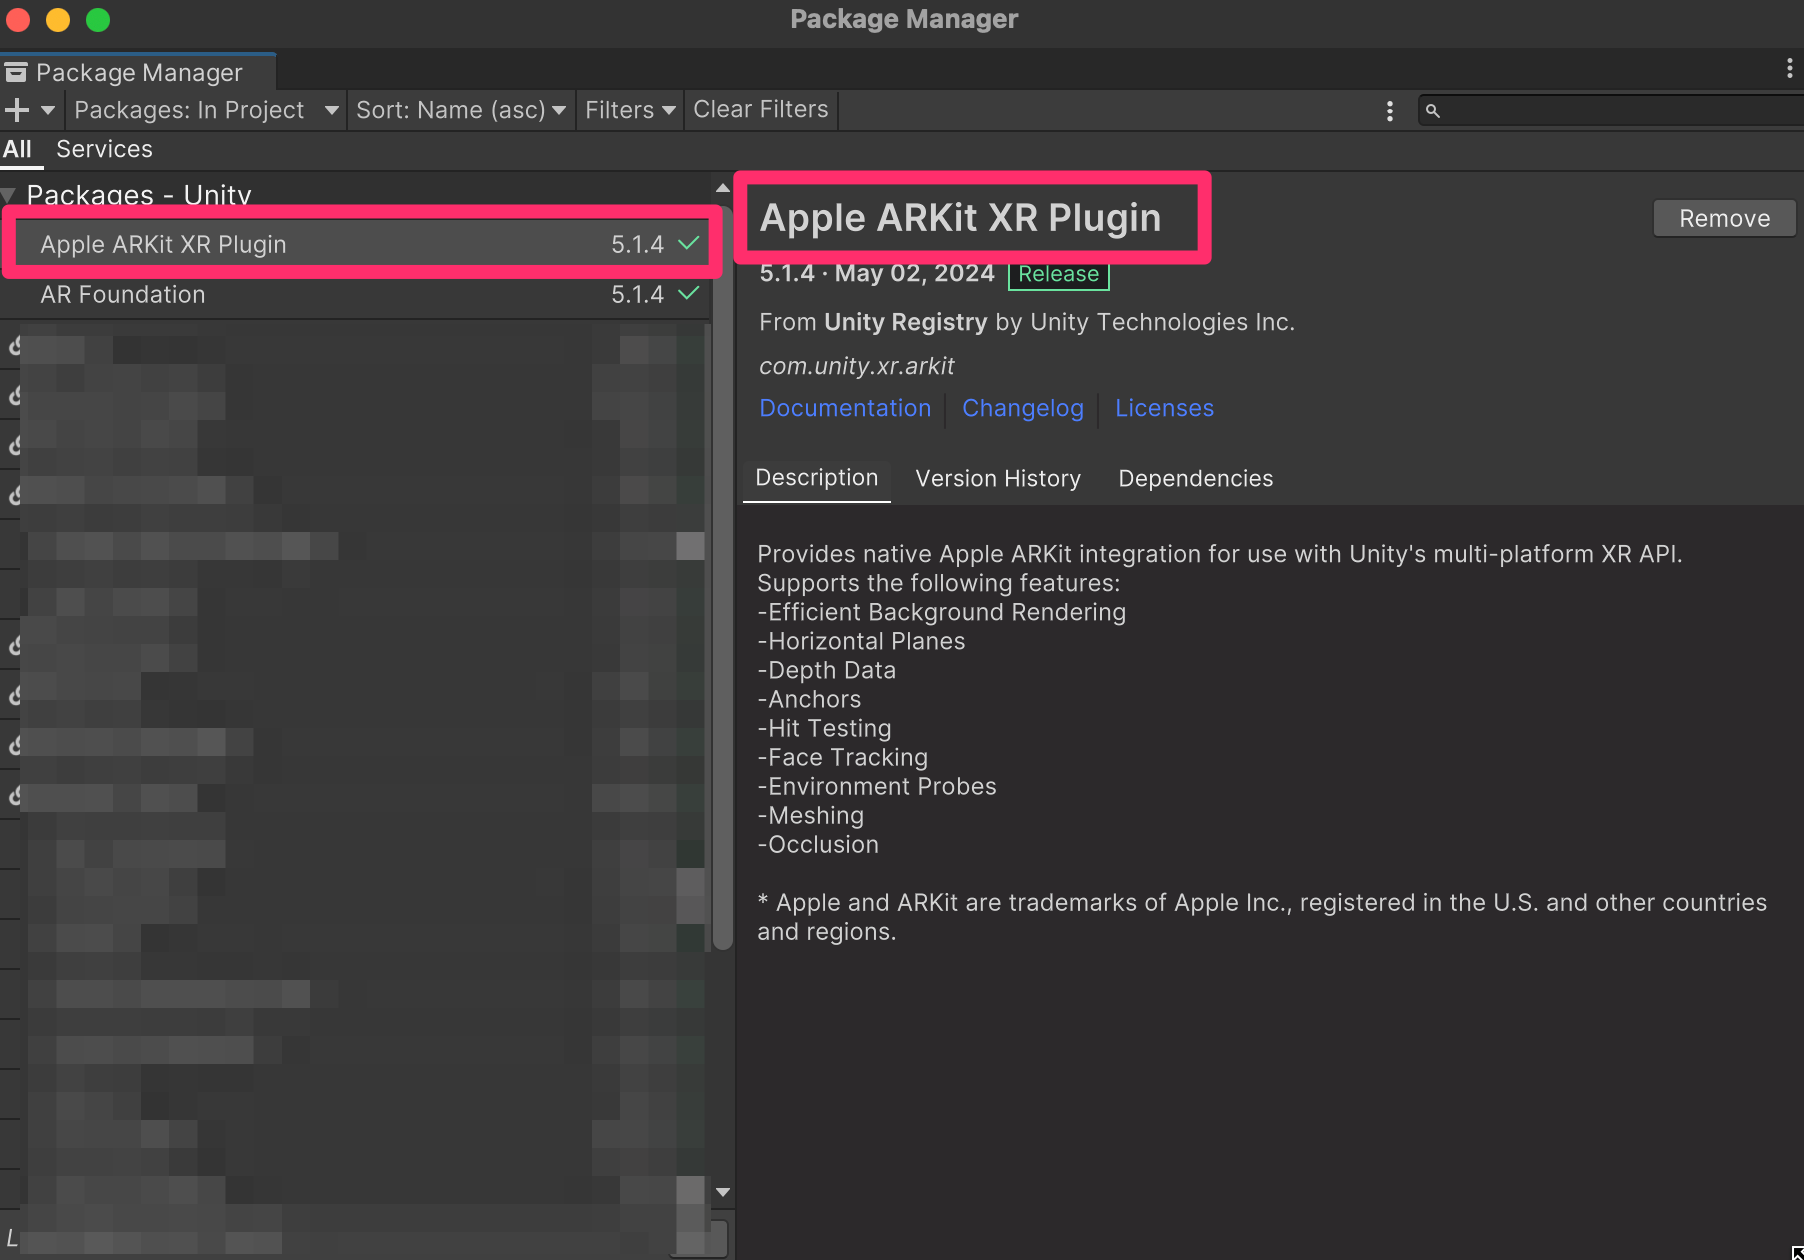This screenshot has height=1260, width=1804.
Task: Open the Licenses link
Action: [1165, 408]
